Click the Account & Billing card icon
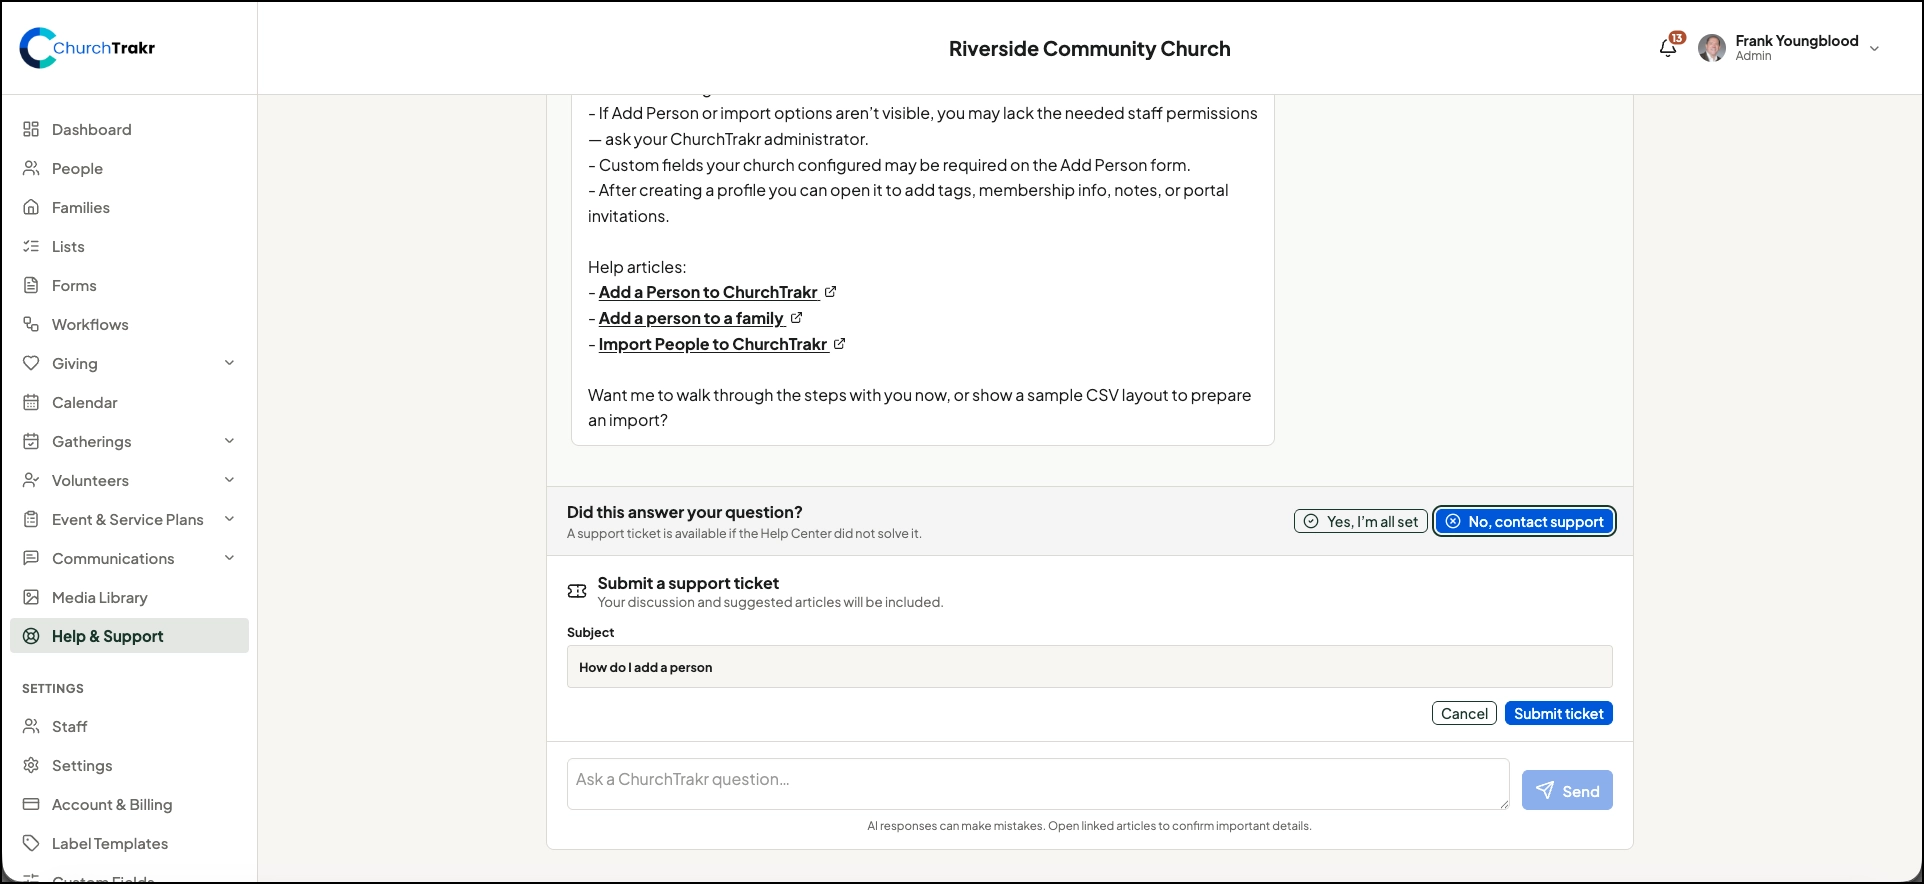The height and width of the screenshot is (884, 1924). point(31,804)
